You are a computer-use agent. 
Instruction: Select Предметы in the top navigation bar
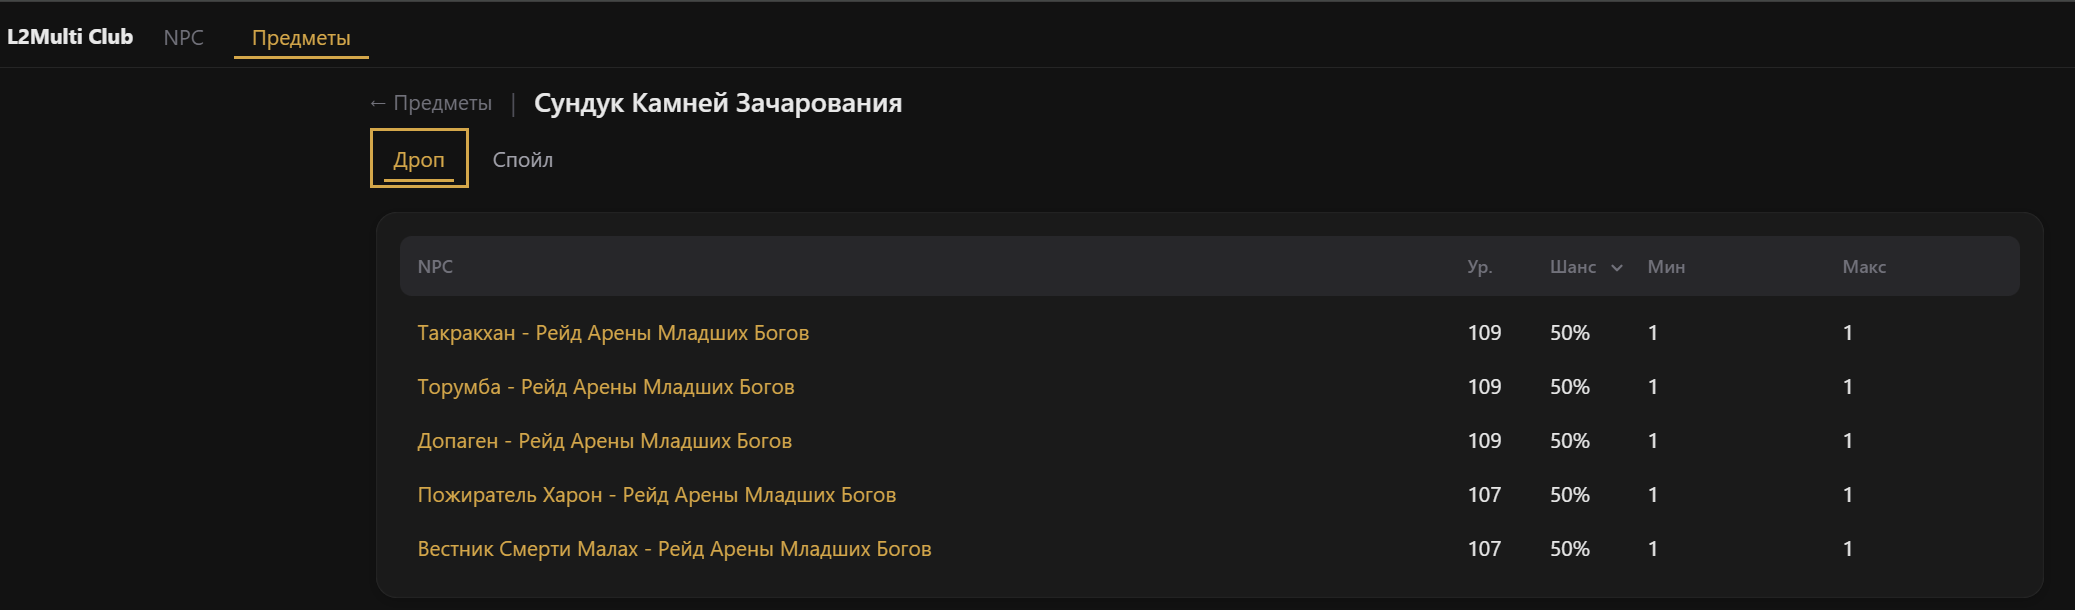coord(301,38)
